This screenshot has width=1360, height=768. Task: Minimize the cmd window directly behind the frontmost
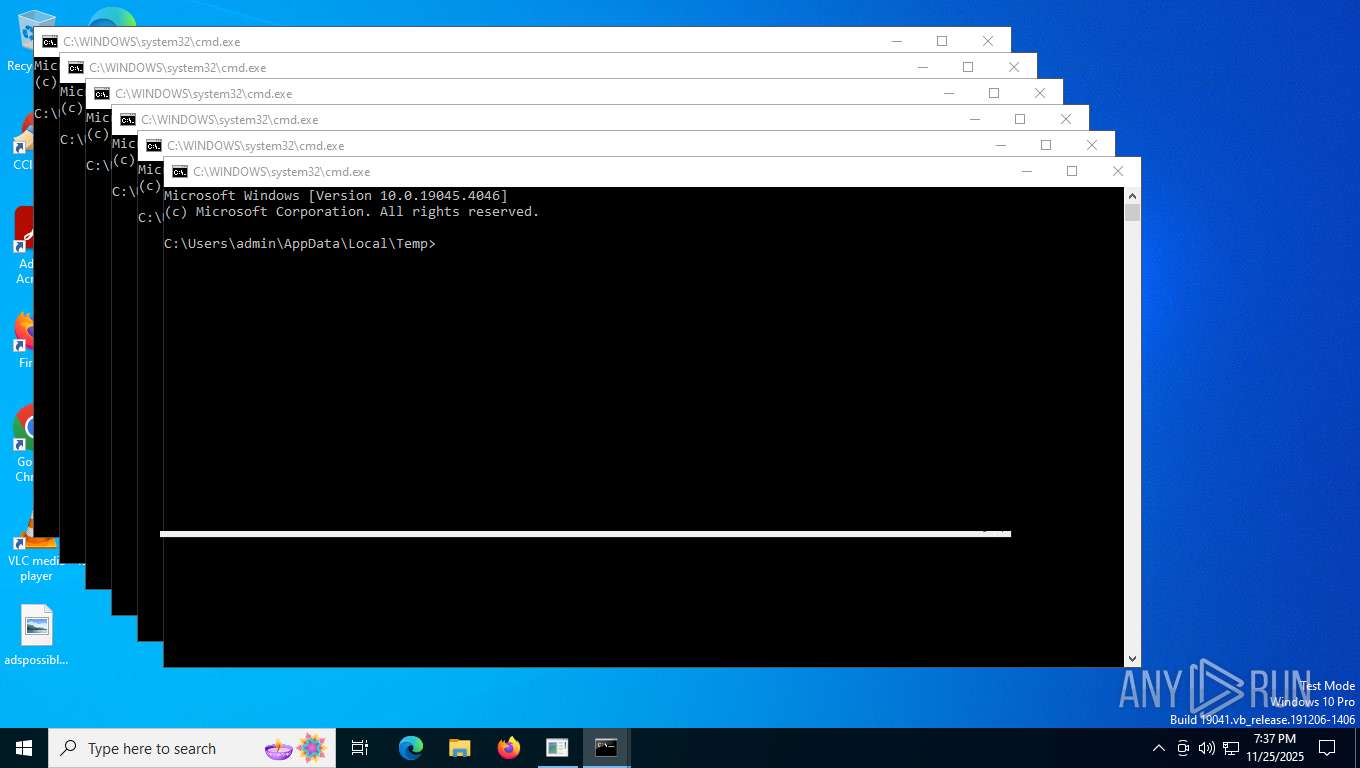point(1000,146)
